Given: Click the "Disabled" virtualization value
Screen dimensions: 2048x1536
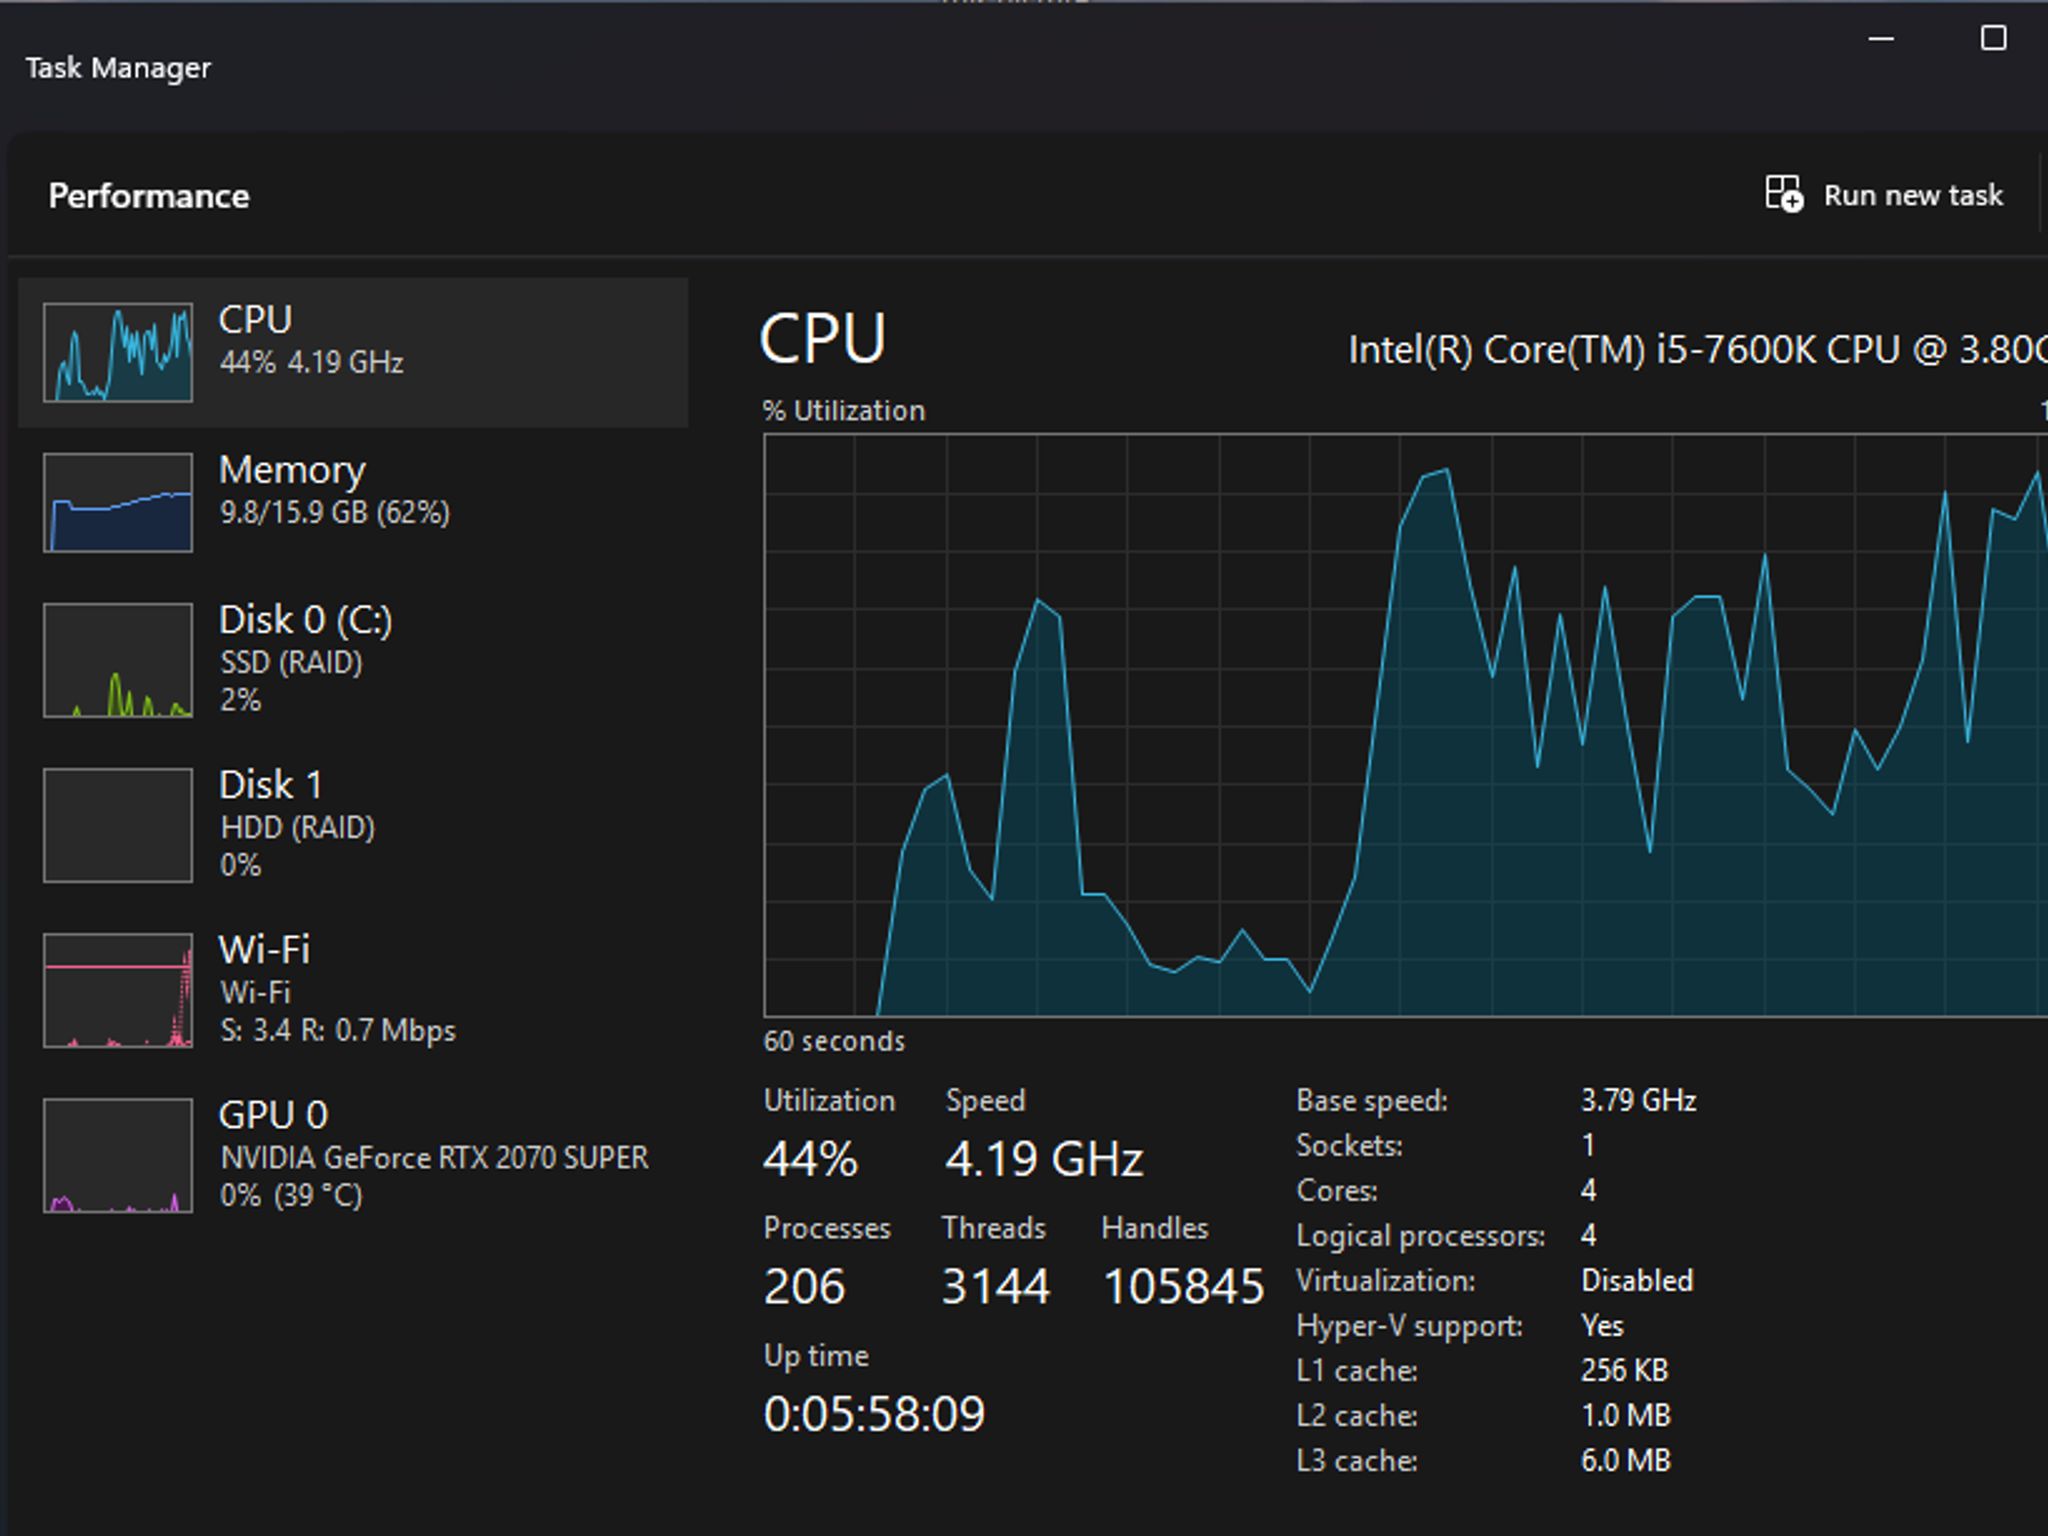Looking at the screenshot, I should (1637, 1281).
